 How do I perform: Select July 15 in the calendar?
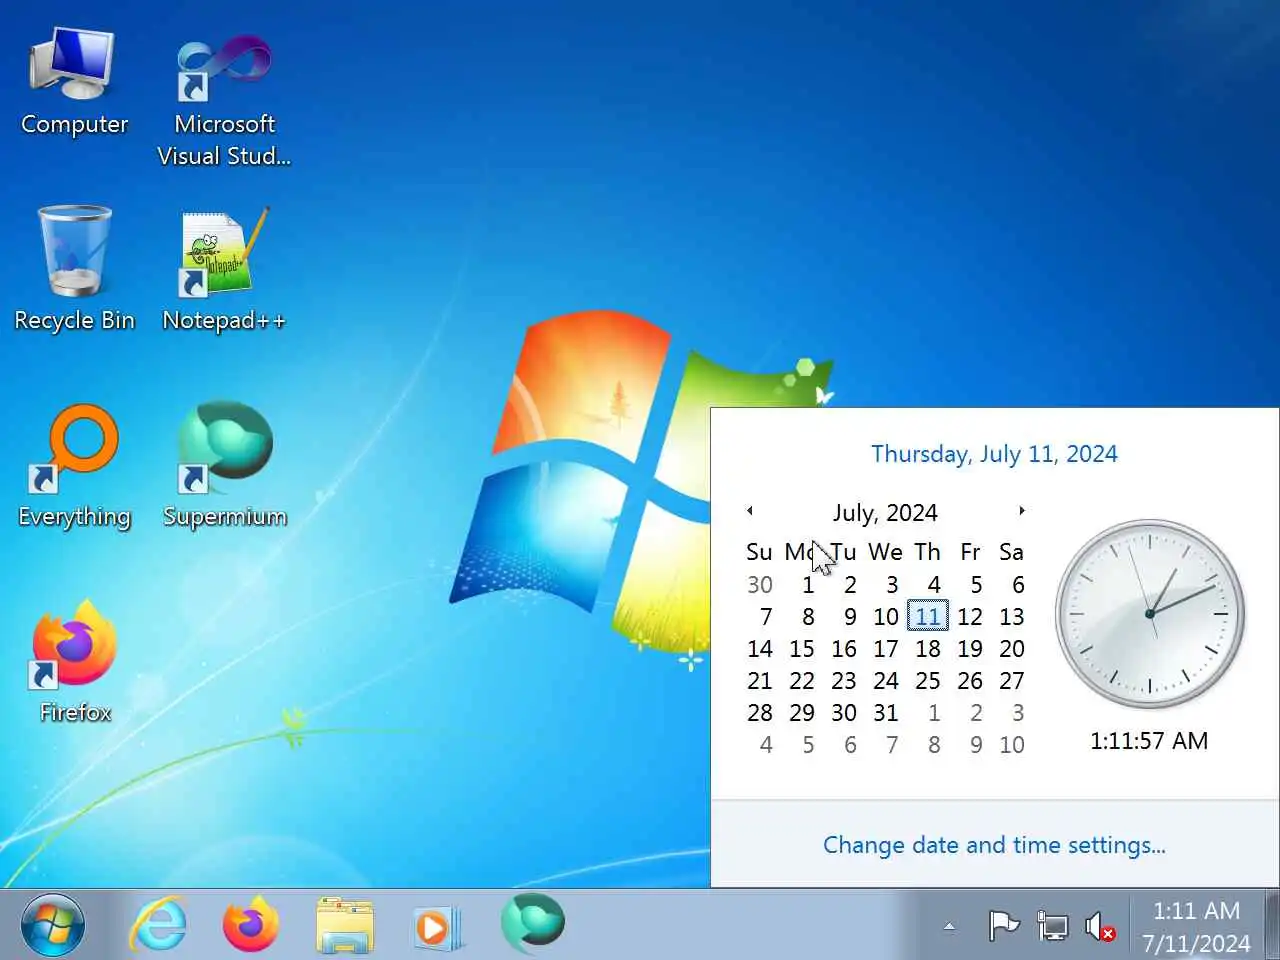coord(802,649)
